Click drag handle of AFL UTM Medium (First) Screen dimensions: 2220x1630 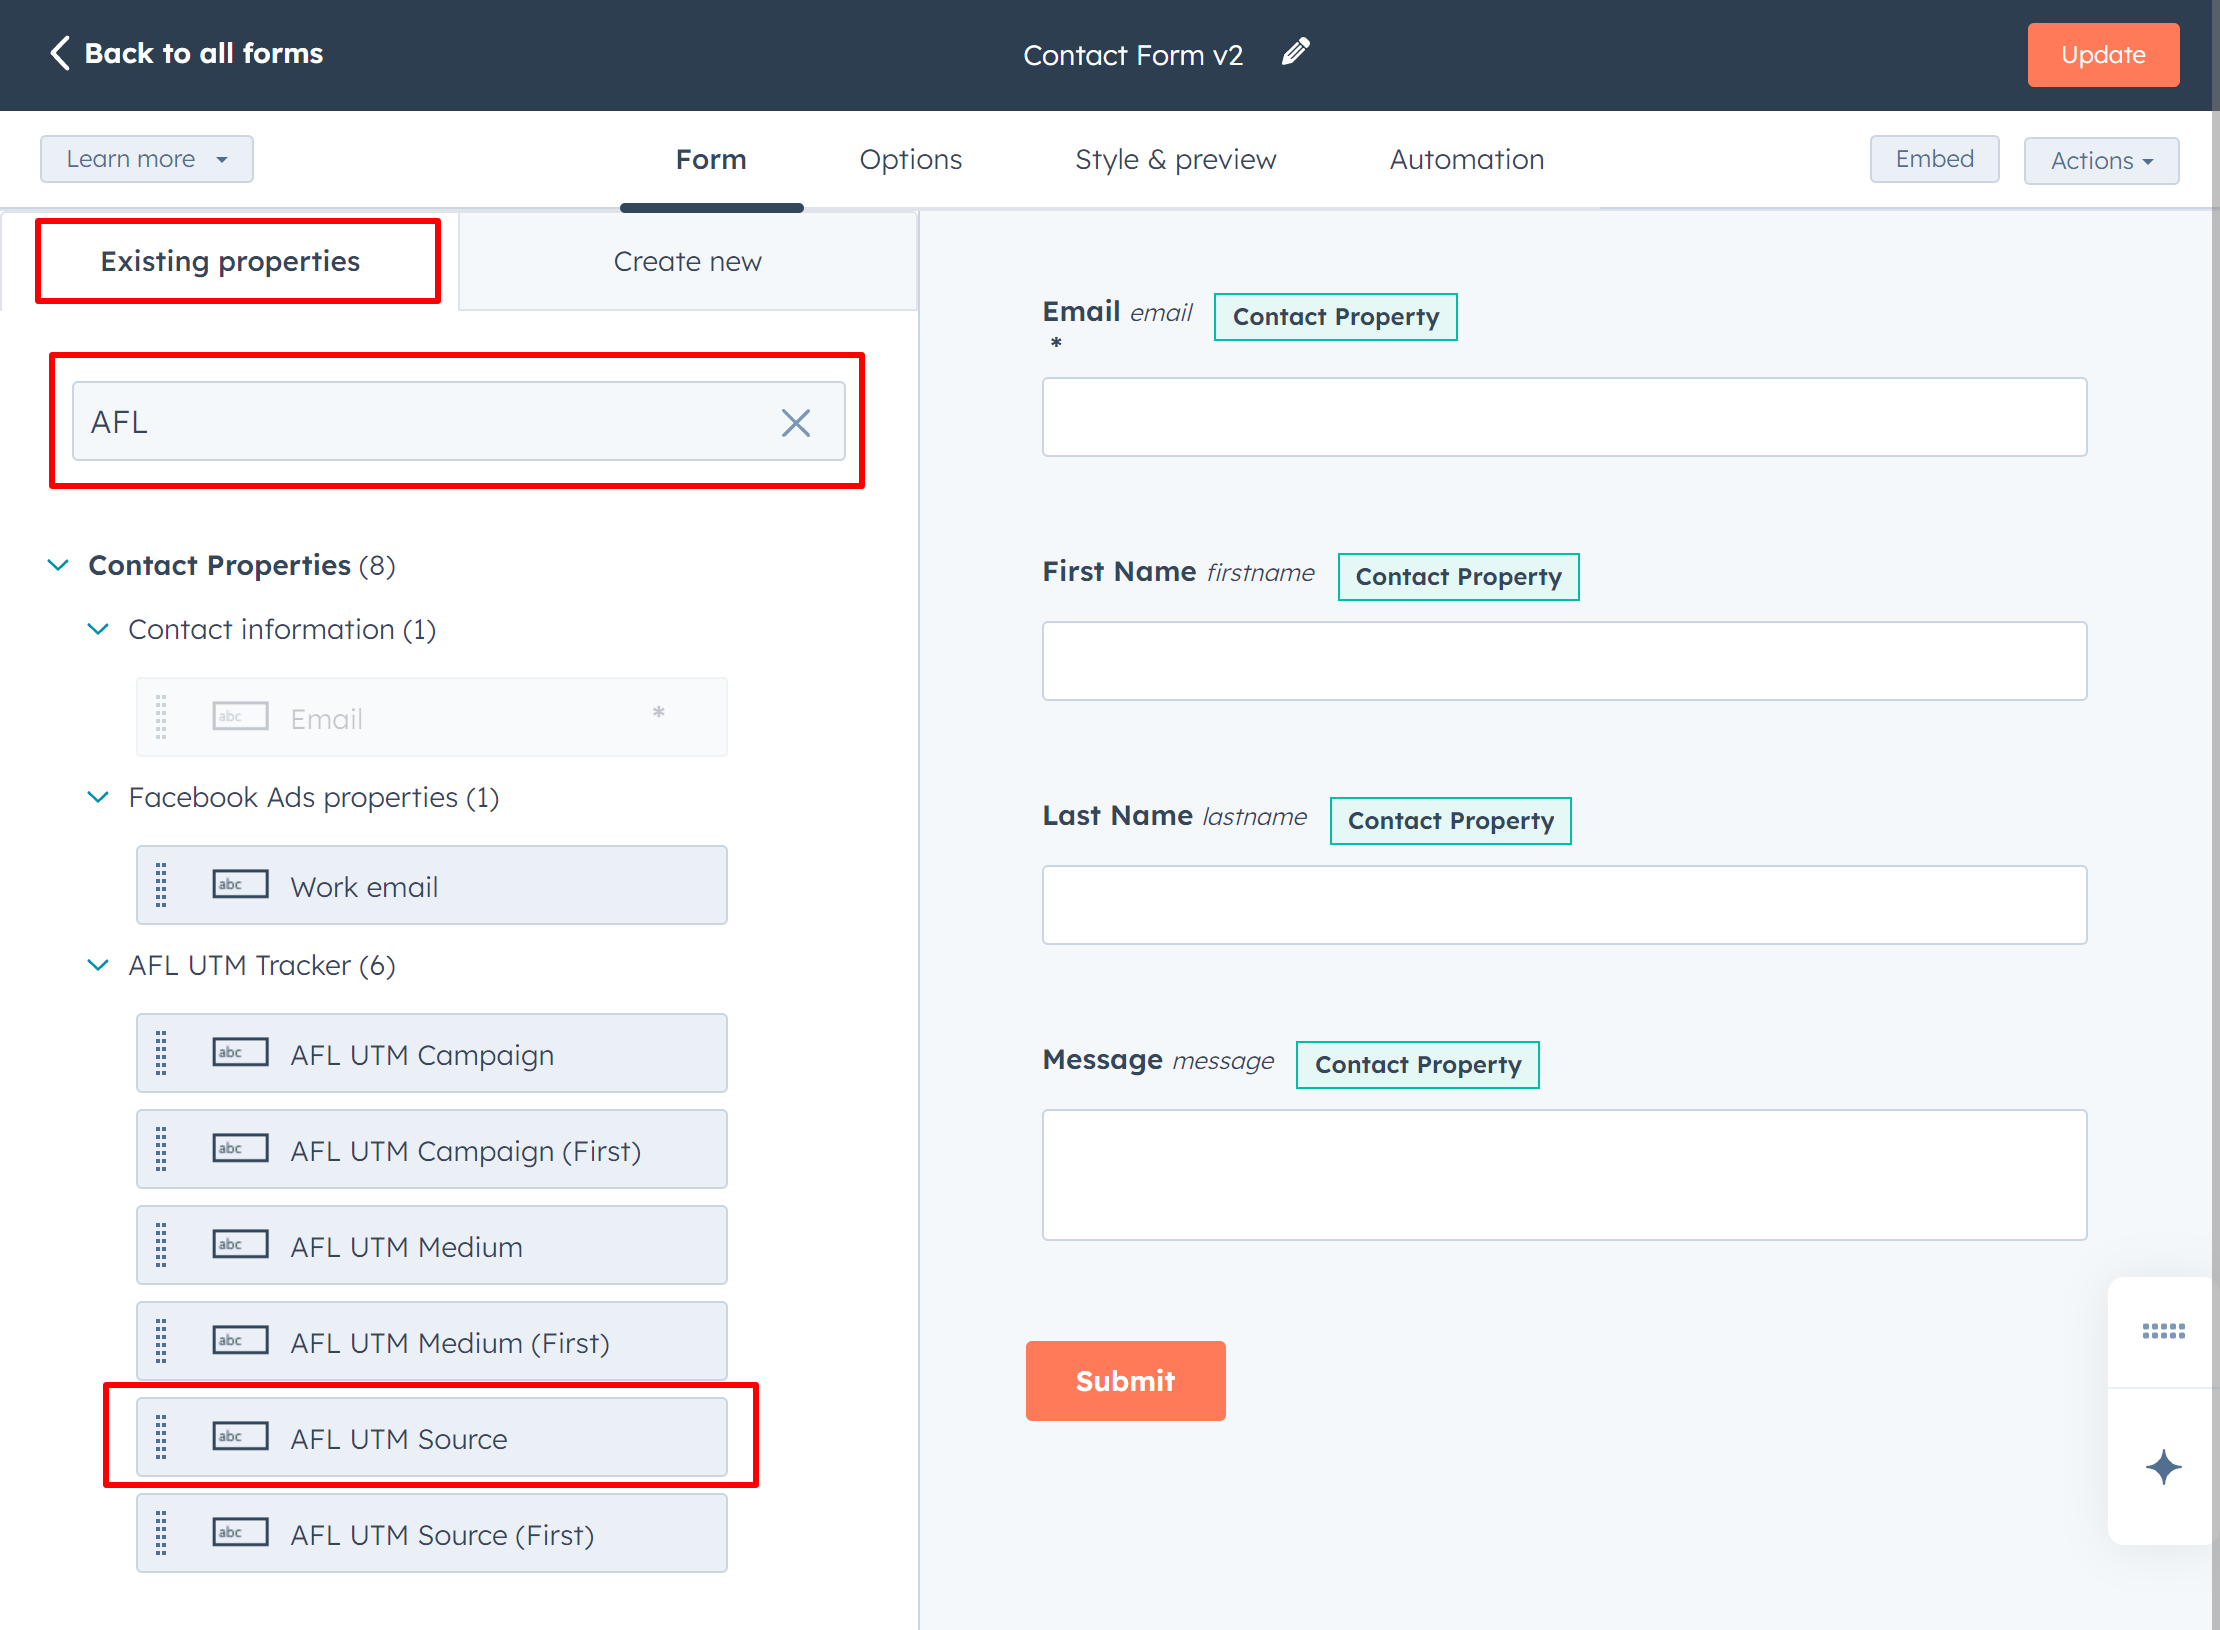pos(161,1341)
